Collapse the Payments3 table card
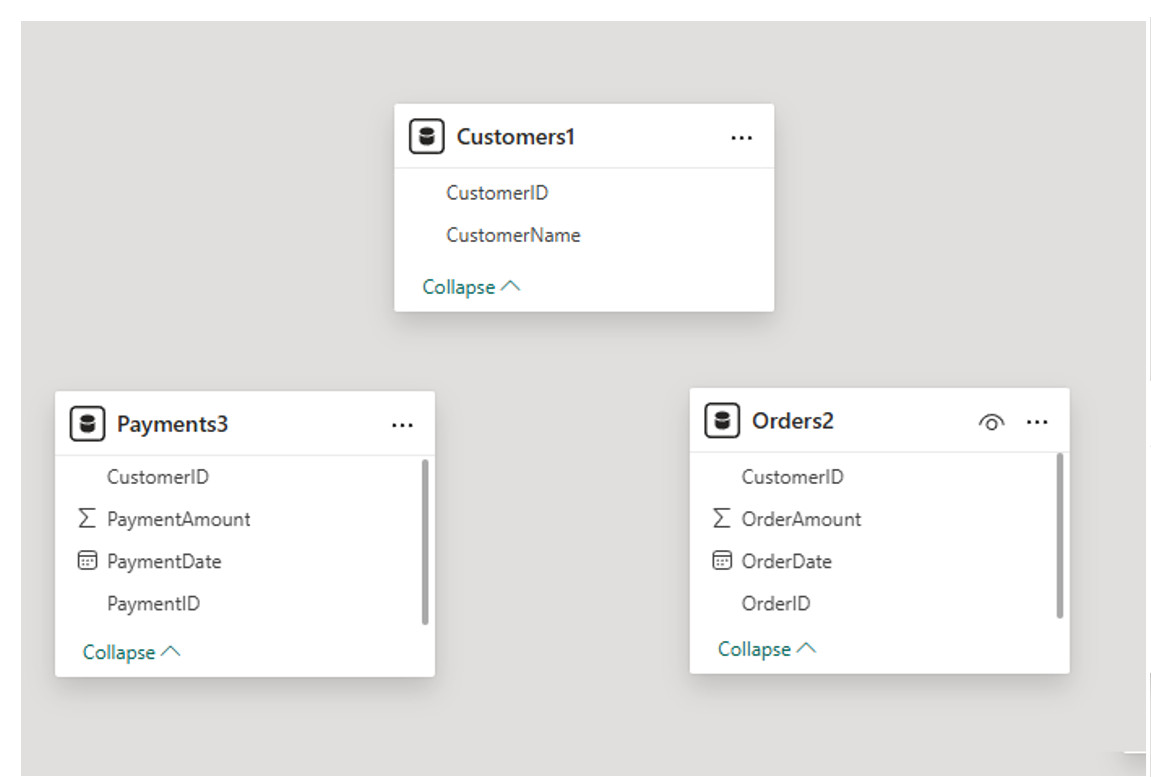This screenshot has width=1151, height=777. (131, 652)
